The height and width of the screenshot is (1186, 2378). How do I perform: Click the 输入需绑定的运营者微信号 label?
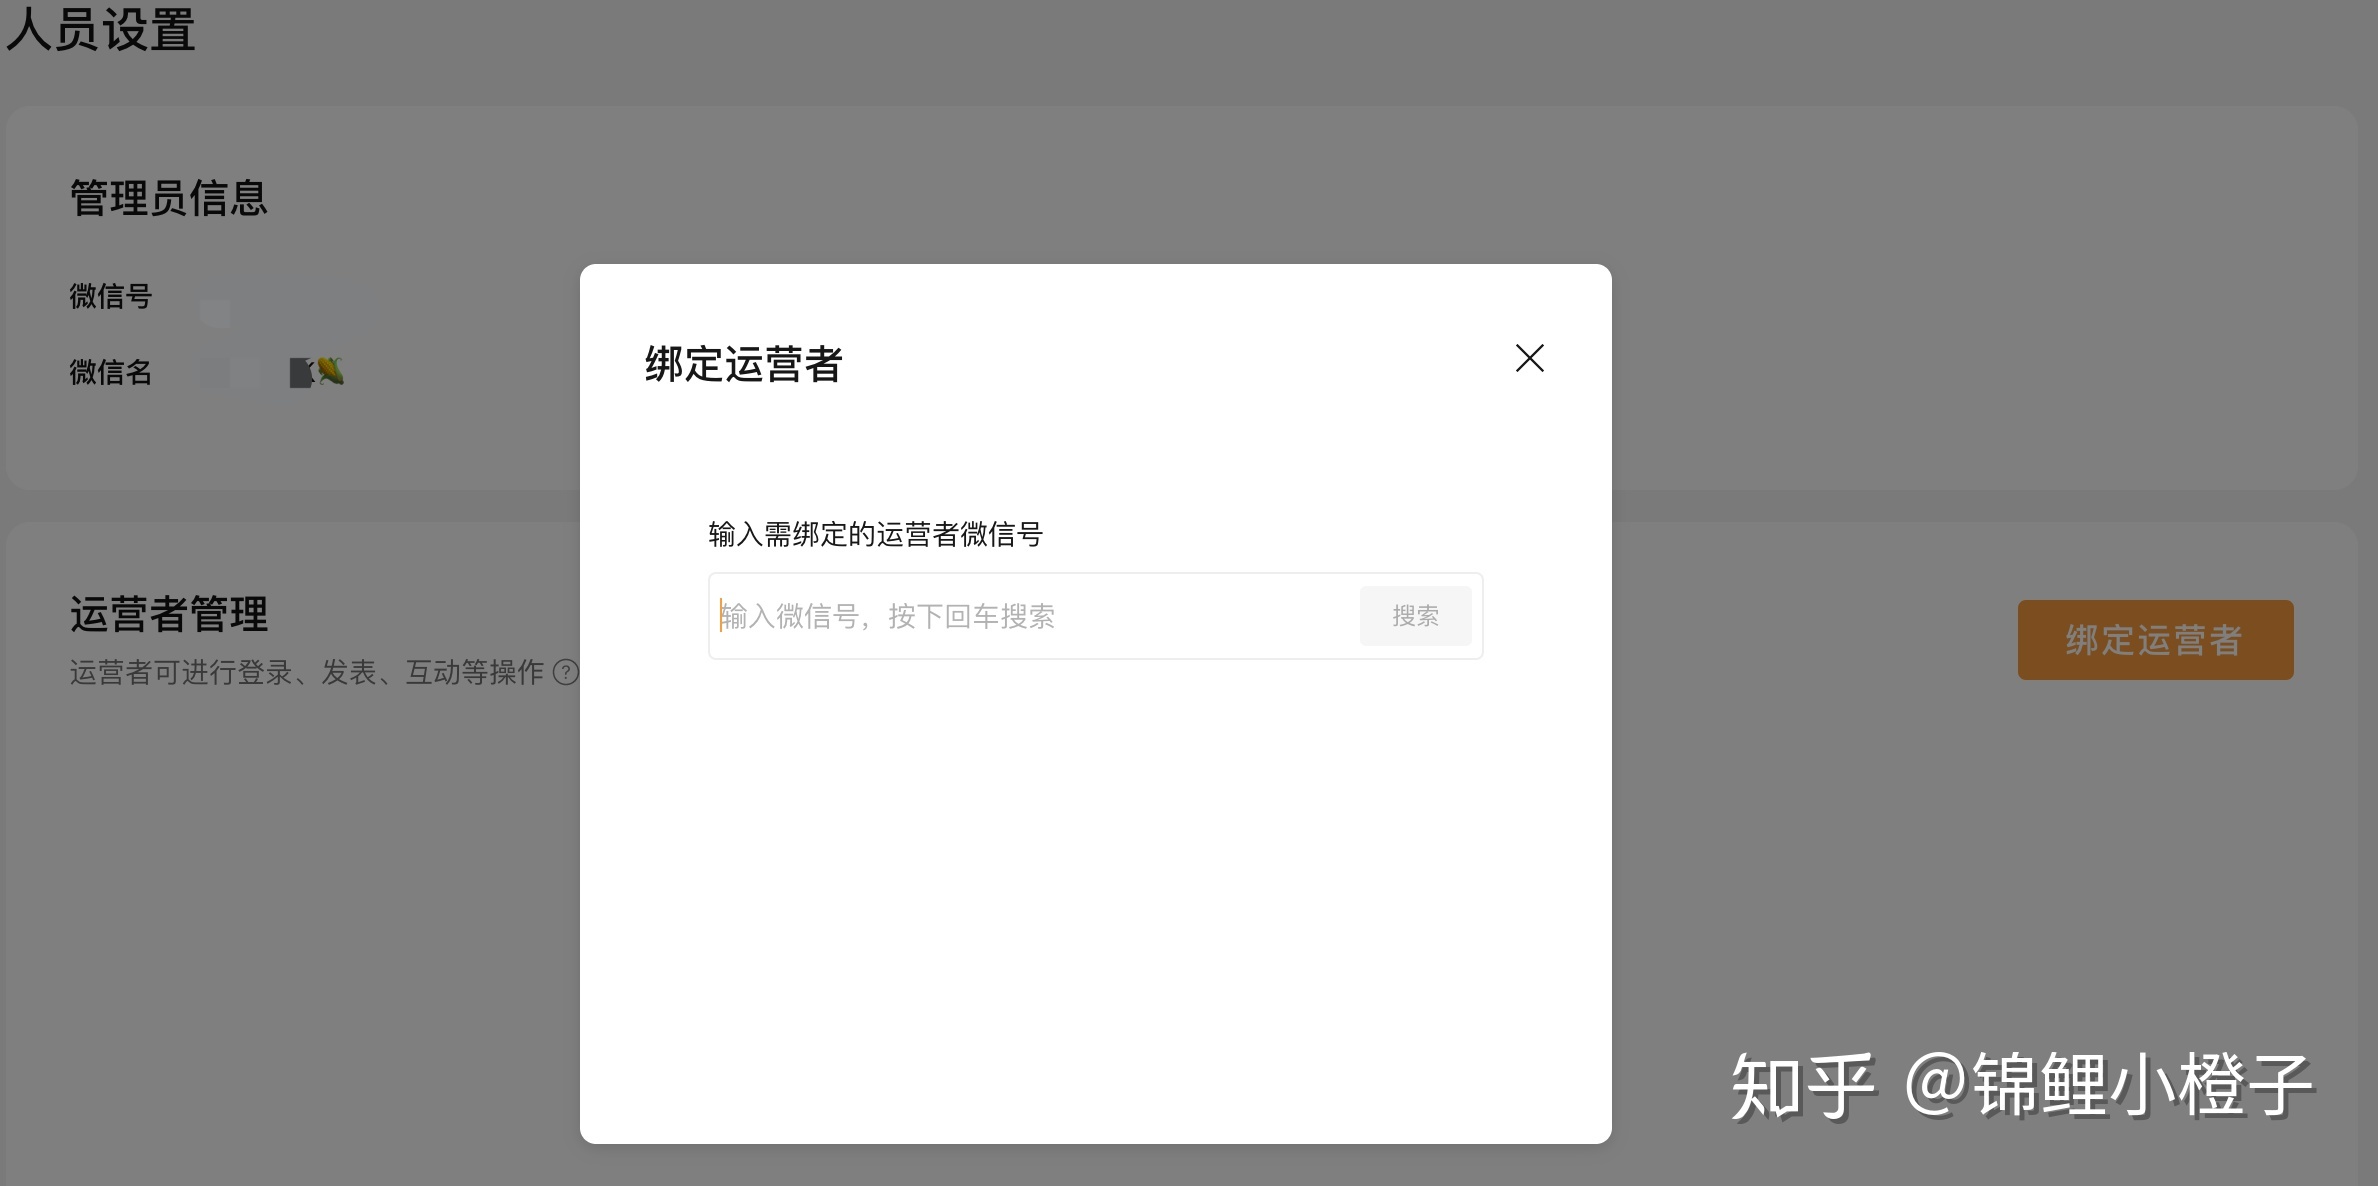(874, 534)
